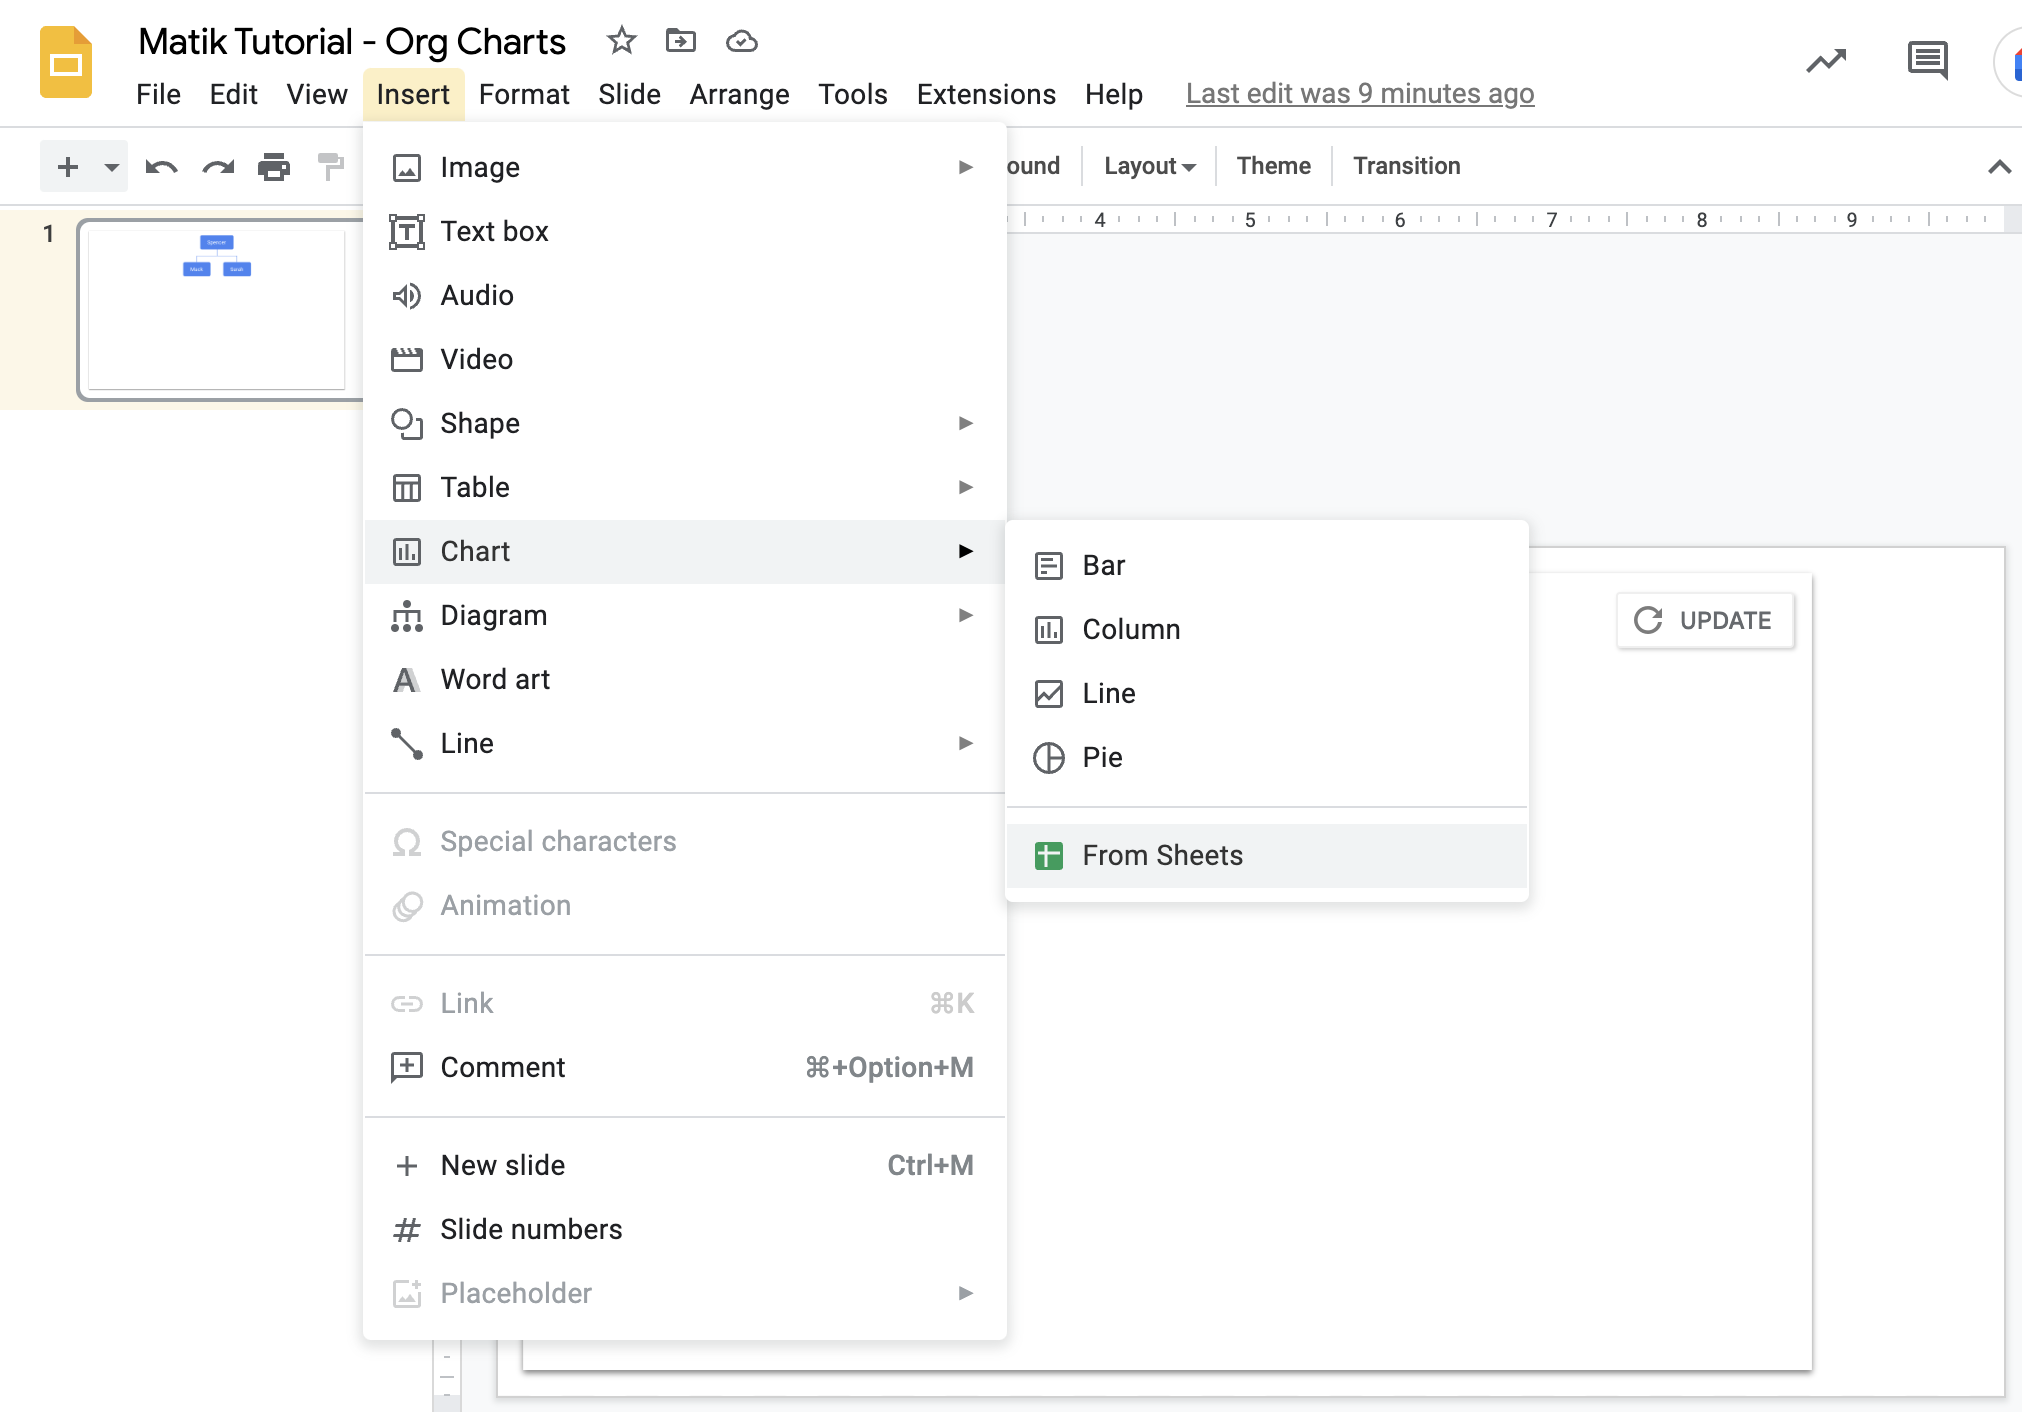Choose Table from the Insert menu
The height and width of the screenshot is (1412, 2022).
tap(685, 487)
